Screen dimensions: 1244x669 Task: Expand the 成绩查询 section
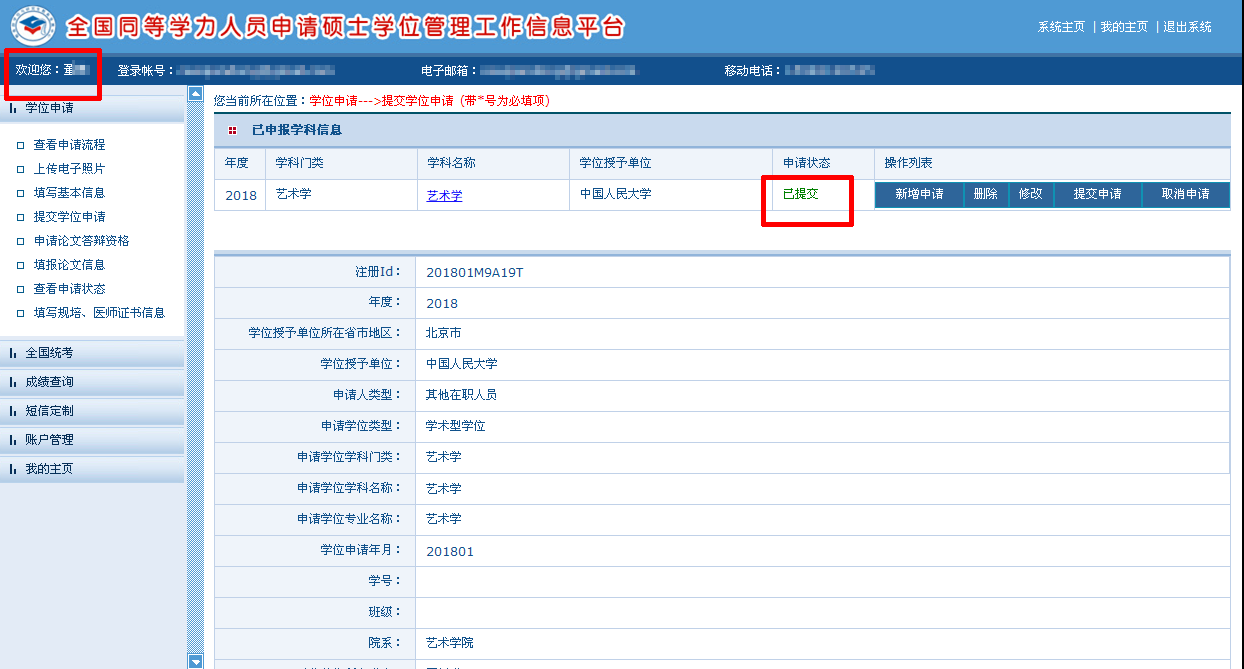pos(49,382)
